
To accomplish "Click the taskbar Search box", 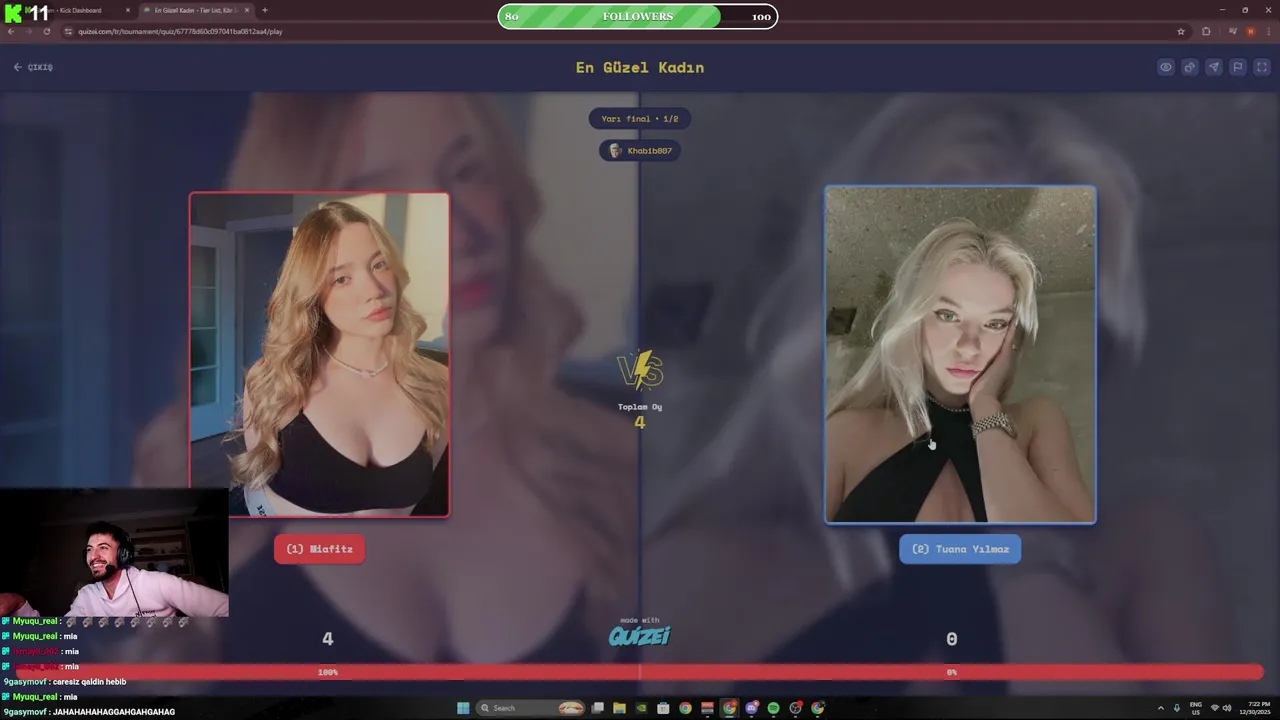I will coord(531,708).
